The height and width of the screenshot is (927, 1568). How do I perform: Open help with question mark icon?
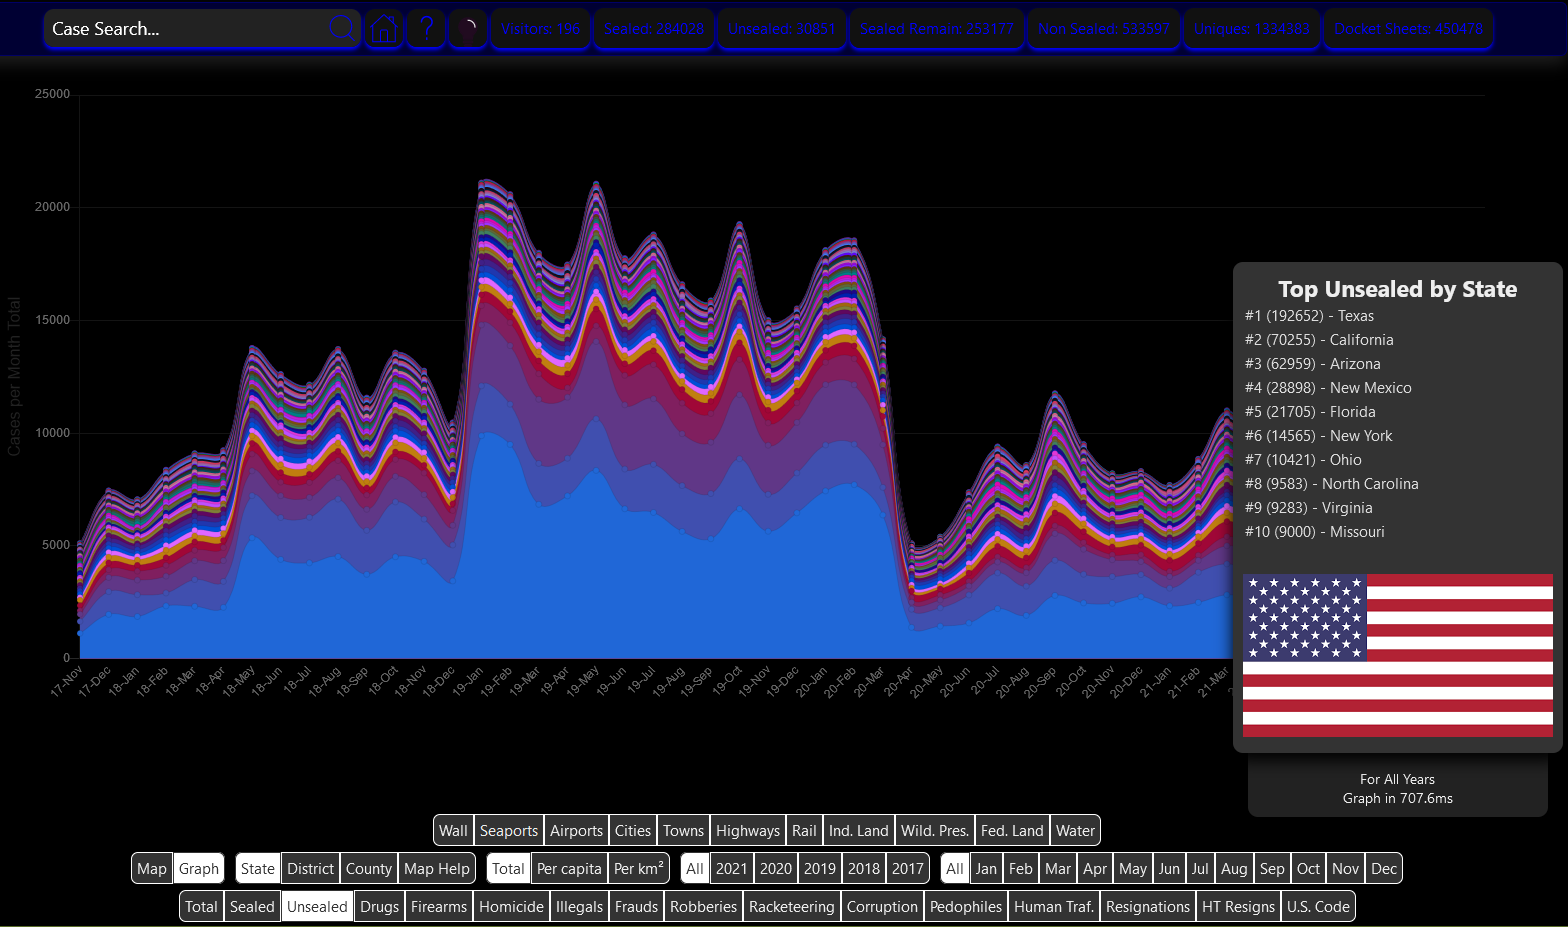426,29
